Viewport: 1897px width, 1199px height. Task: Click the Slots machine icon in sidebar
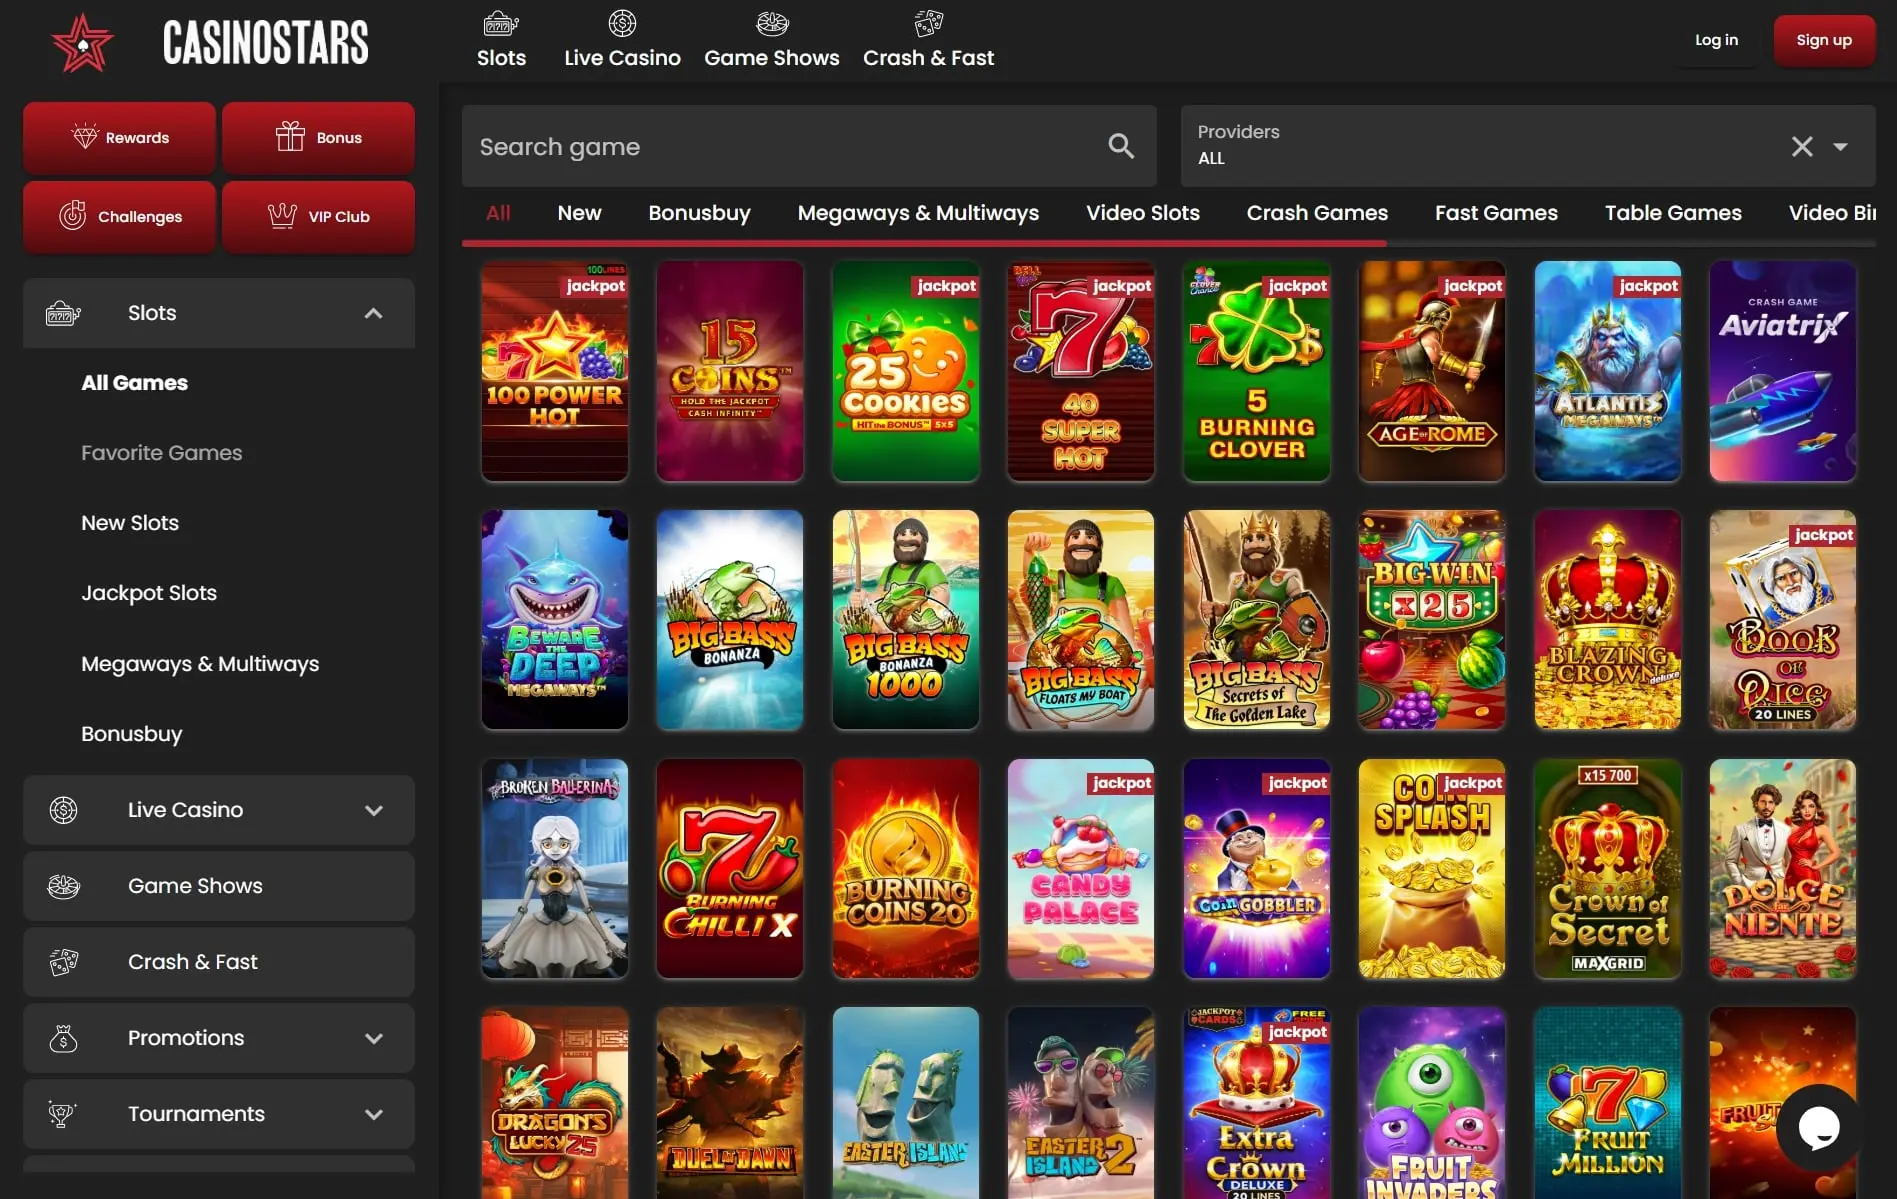click(x=63, y=313)
